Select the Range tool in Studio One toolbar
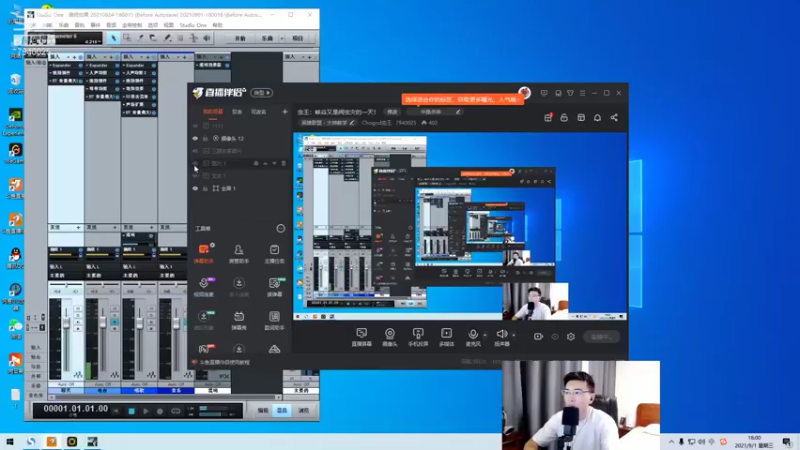This screenshot has width=800, height=450. point(127,38)
